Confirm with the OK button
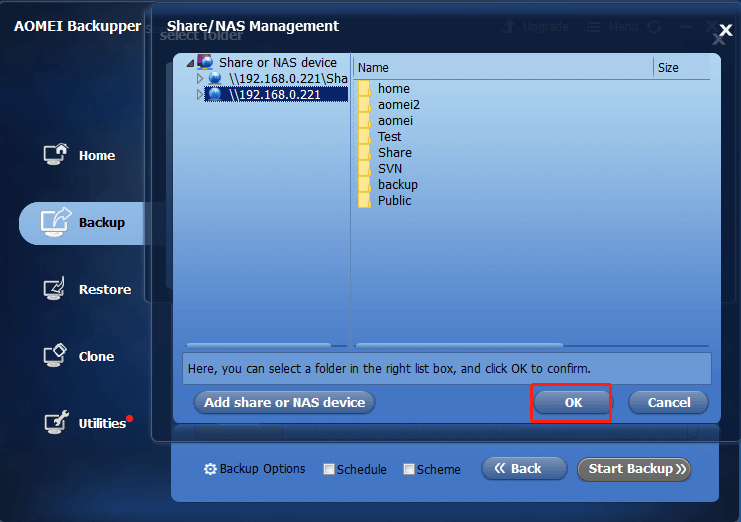Screen dimensions: 741x522 coord(573,402)
